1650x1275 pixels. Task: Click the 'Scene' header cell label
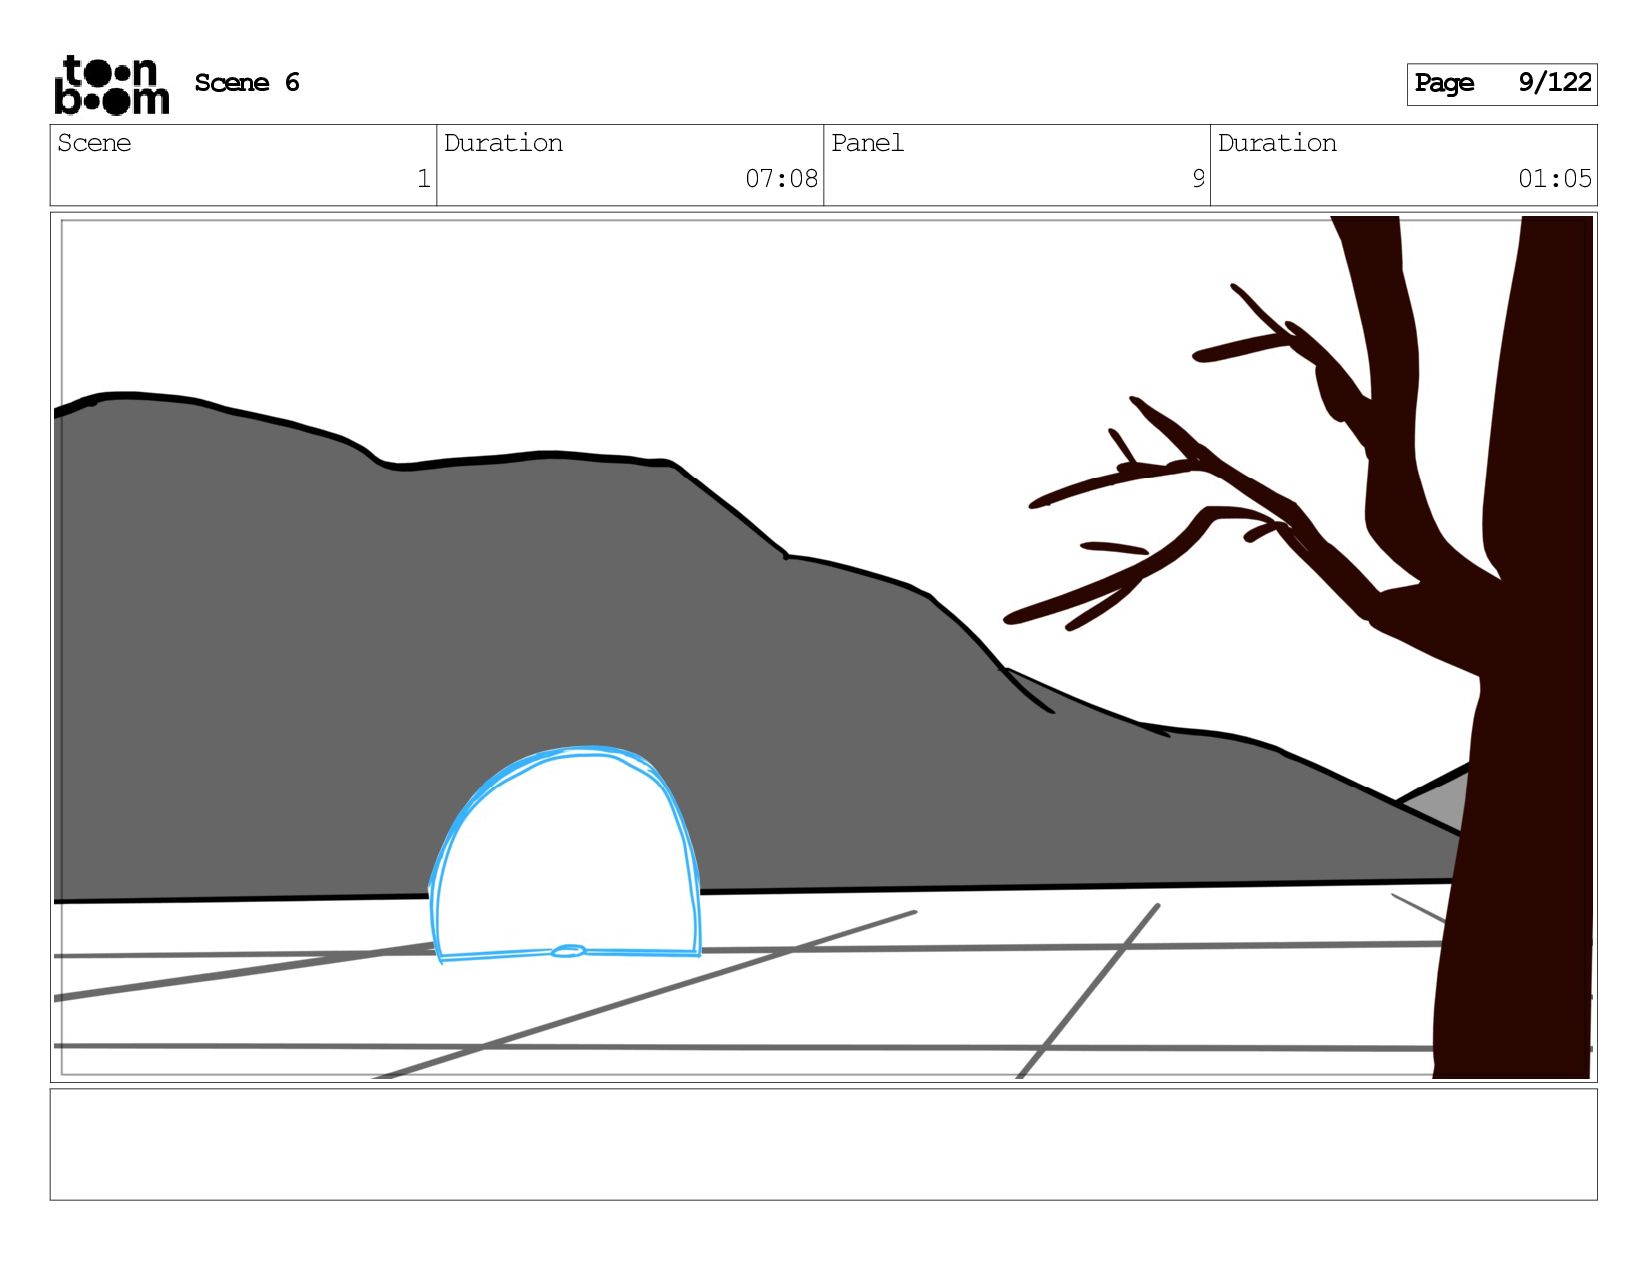(x=94, y=143)
